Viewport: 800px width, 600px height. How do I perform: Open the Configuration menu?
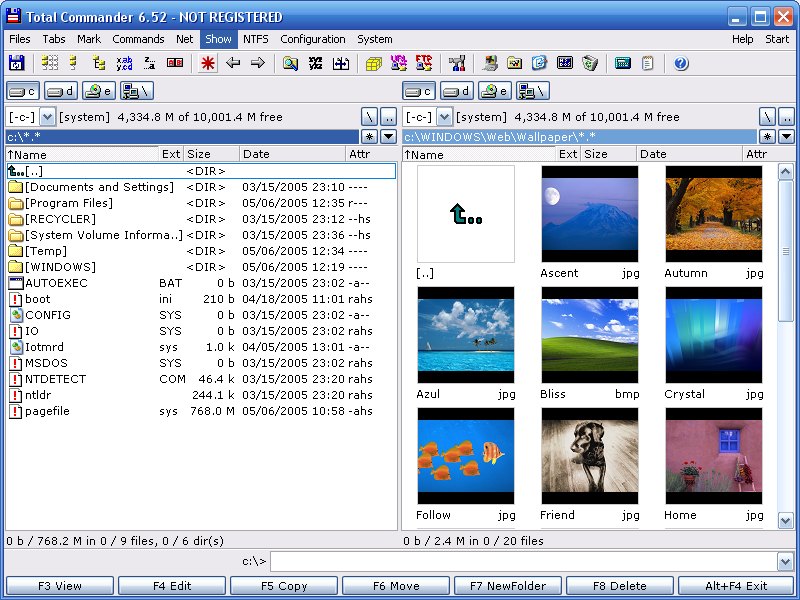click(313, 39)
